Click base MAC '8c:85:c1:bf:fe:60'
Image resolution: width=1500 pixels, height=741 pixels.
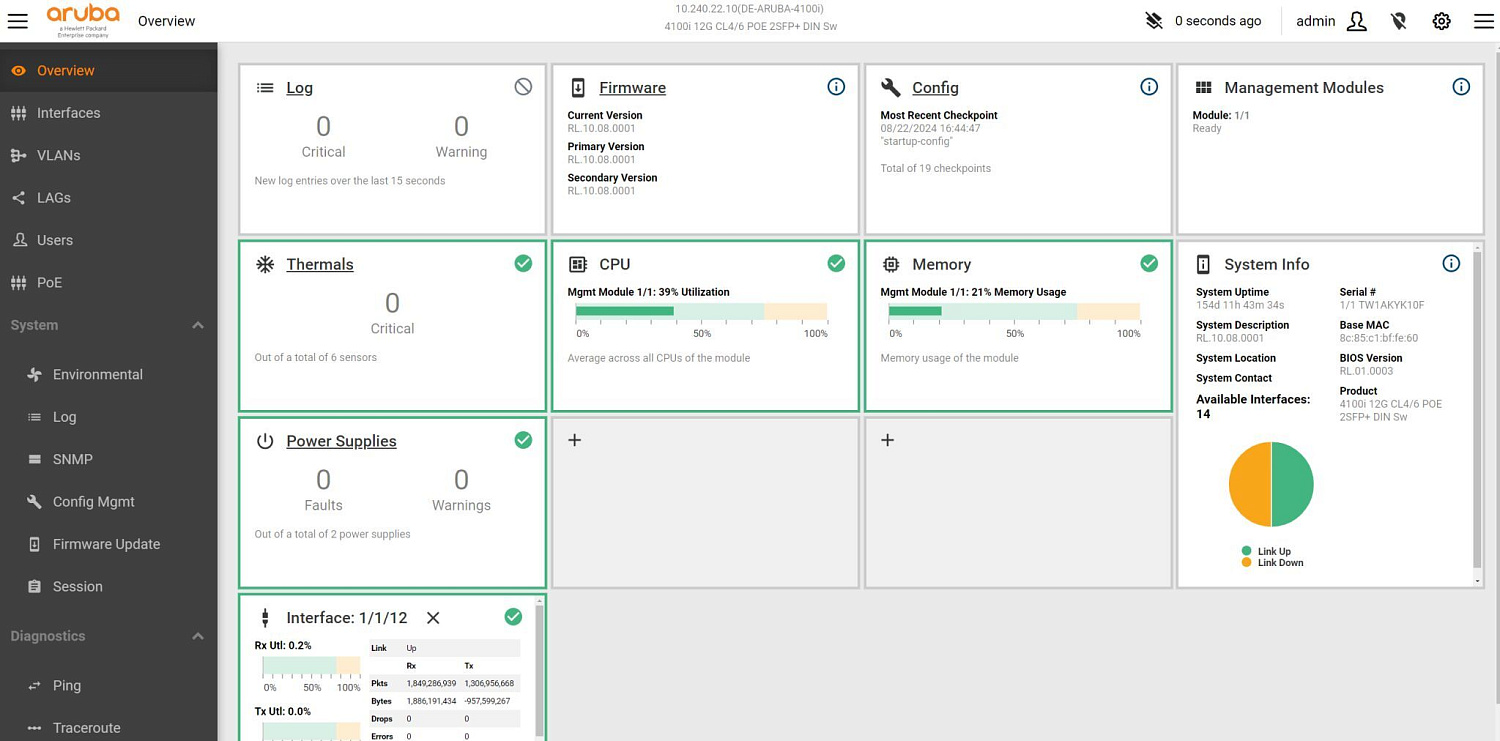pos(1379,338)
